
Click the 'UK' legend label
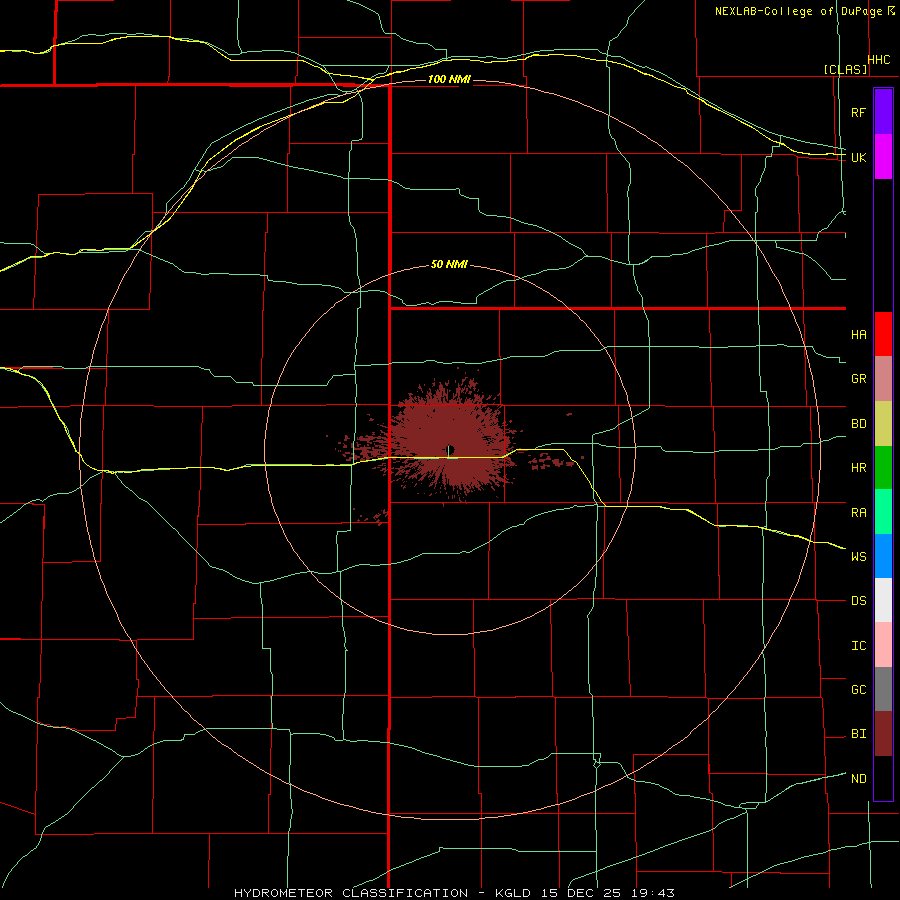pyautogui.click(x=859, y=157)
